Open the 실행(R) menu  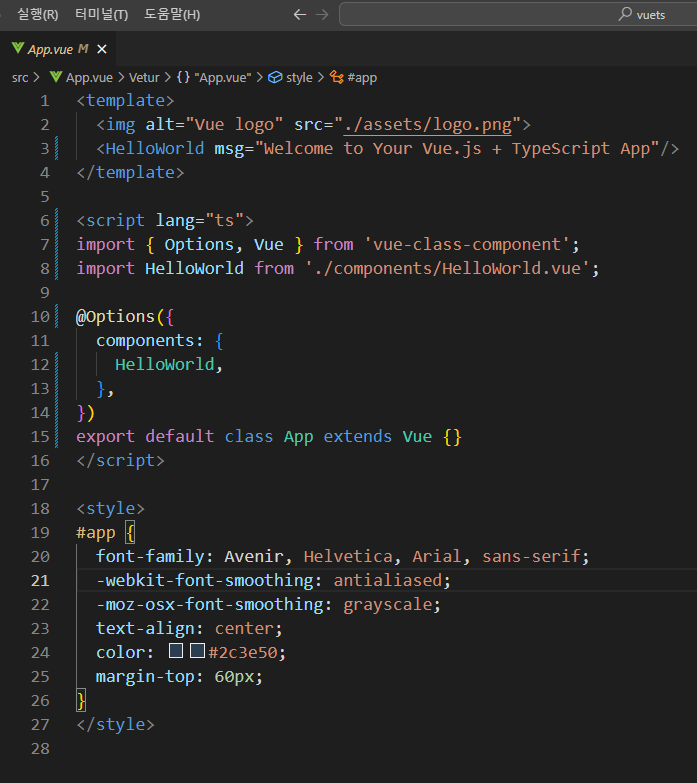pyautogui.click(x=37, y=14)
